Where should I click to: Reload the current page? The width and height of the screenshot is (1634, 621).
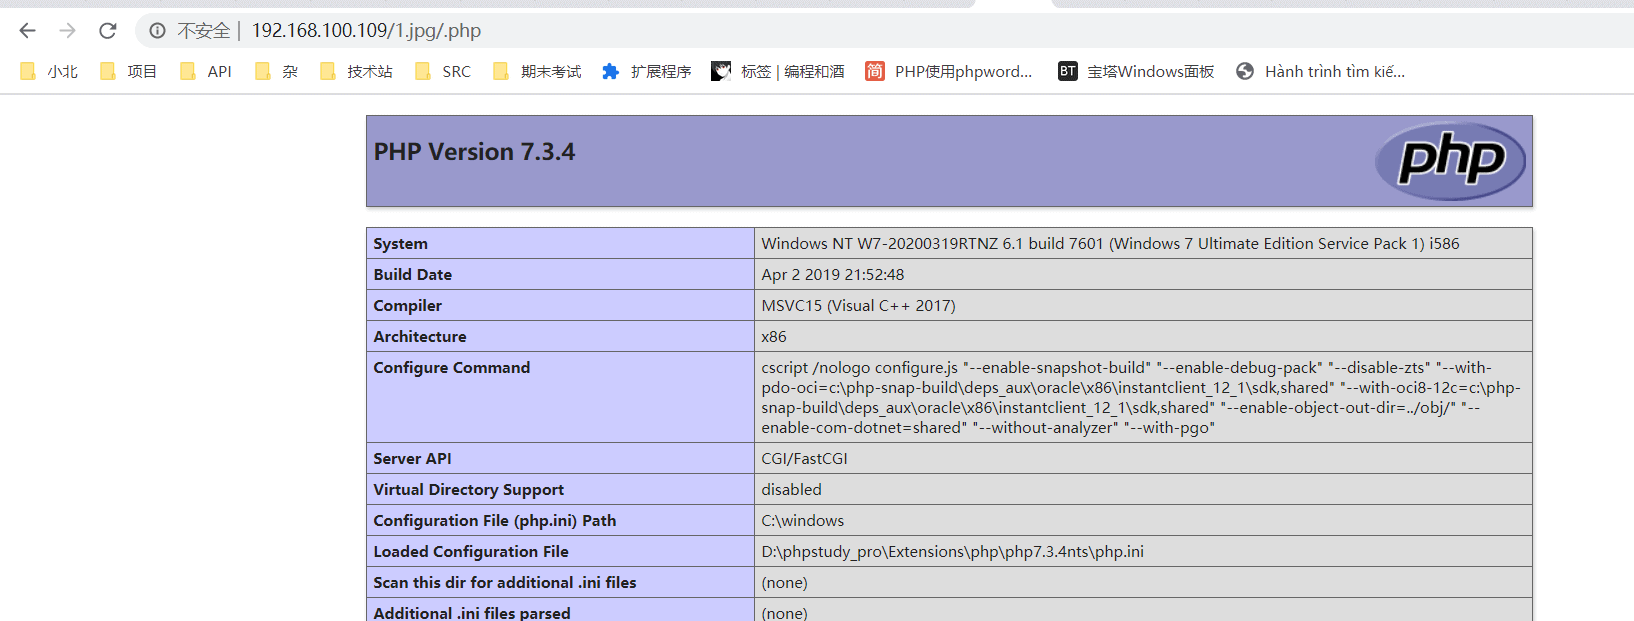click(x=108, y=31)
